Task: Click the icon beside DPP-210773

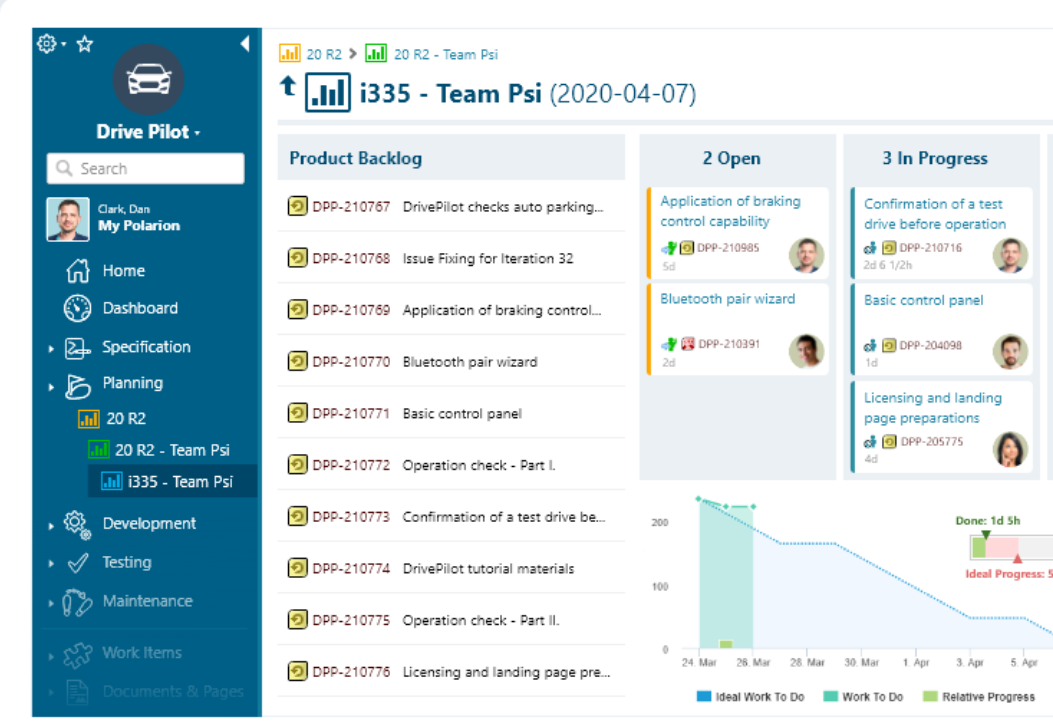Action: click(297, 516)
